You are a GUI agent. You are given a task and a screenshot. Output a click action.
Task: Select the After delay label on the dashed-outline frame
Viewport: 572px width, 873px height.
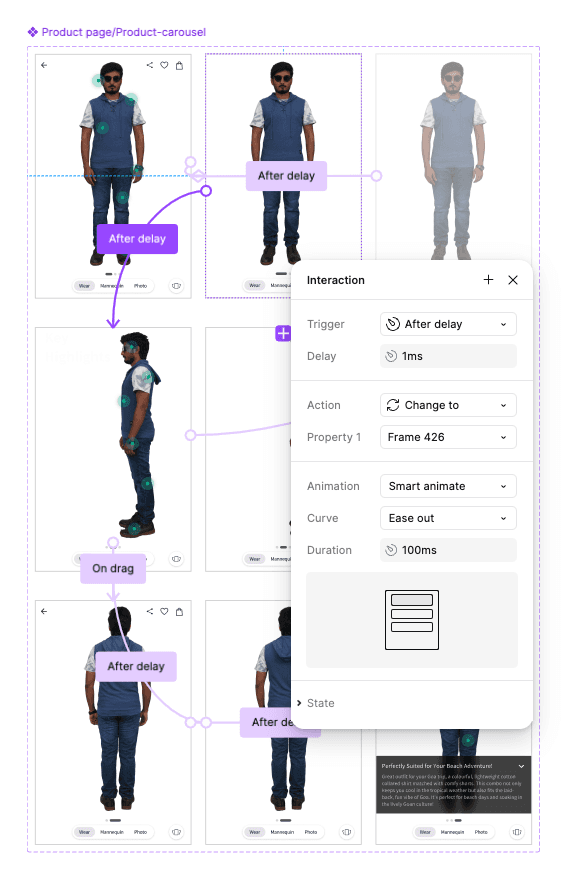[286, 176]
